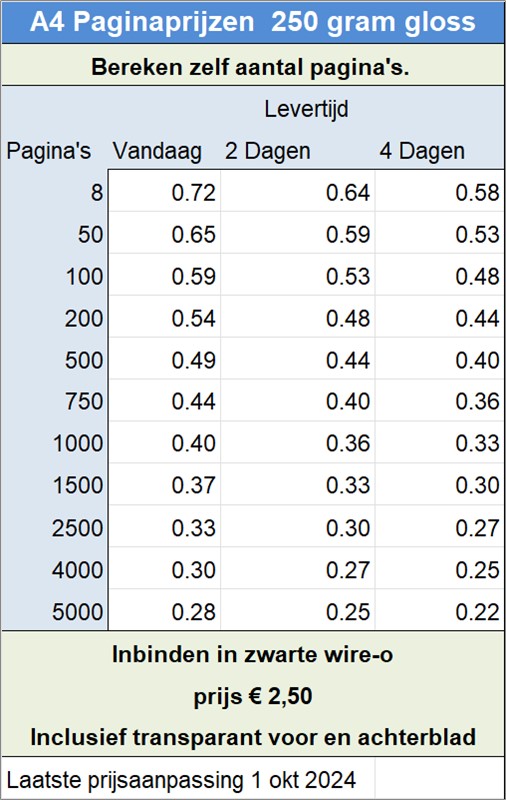Click 0.59 in the 2 Dagen column

point(298,235)
